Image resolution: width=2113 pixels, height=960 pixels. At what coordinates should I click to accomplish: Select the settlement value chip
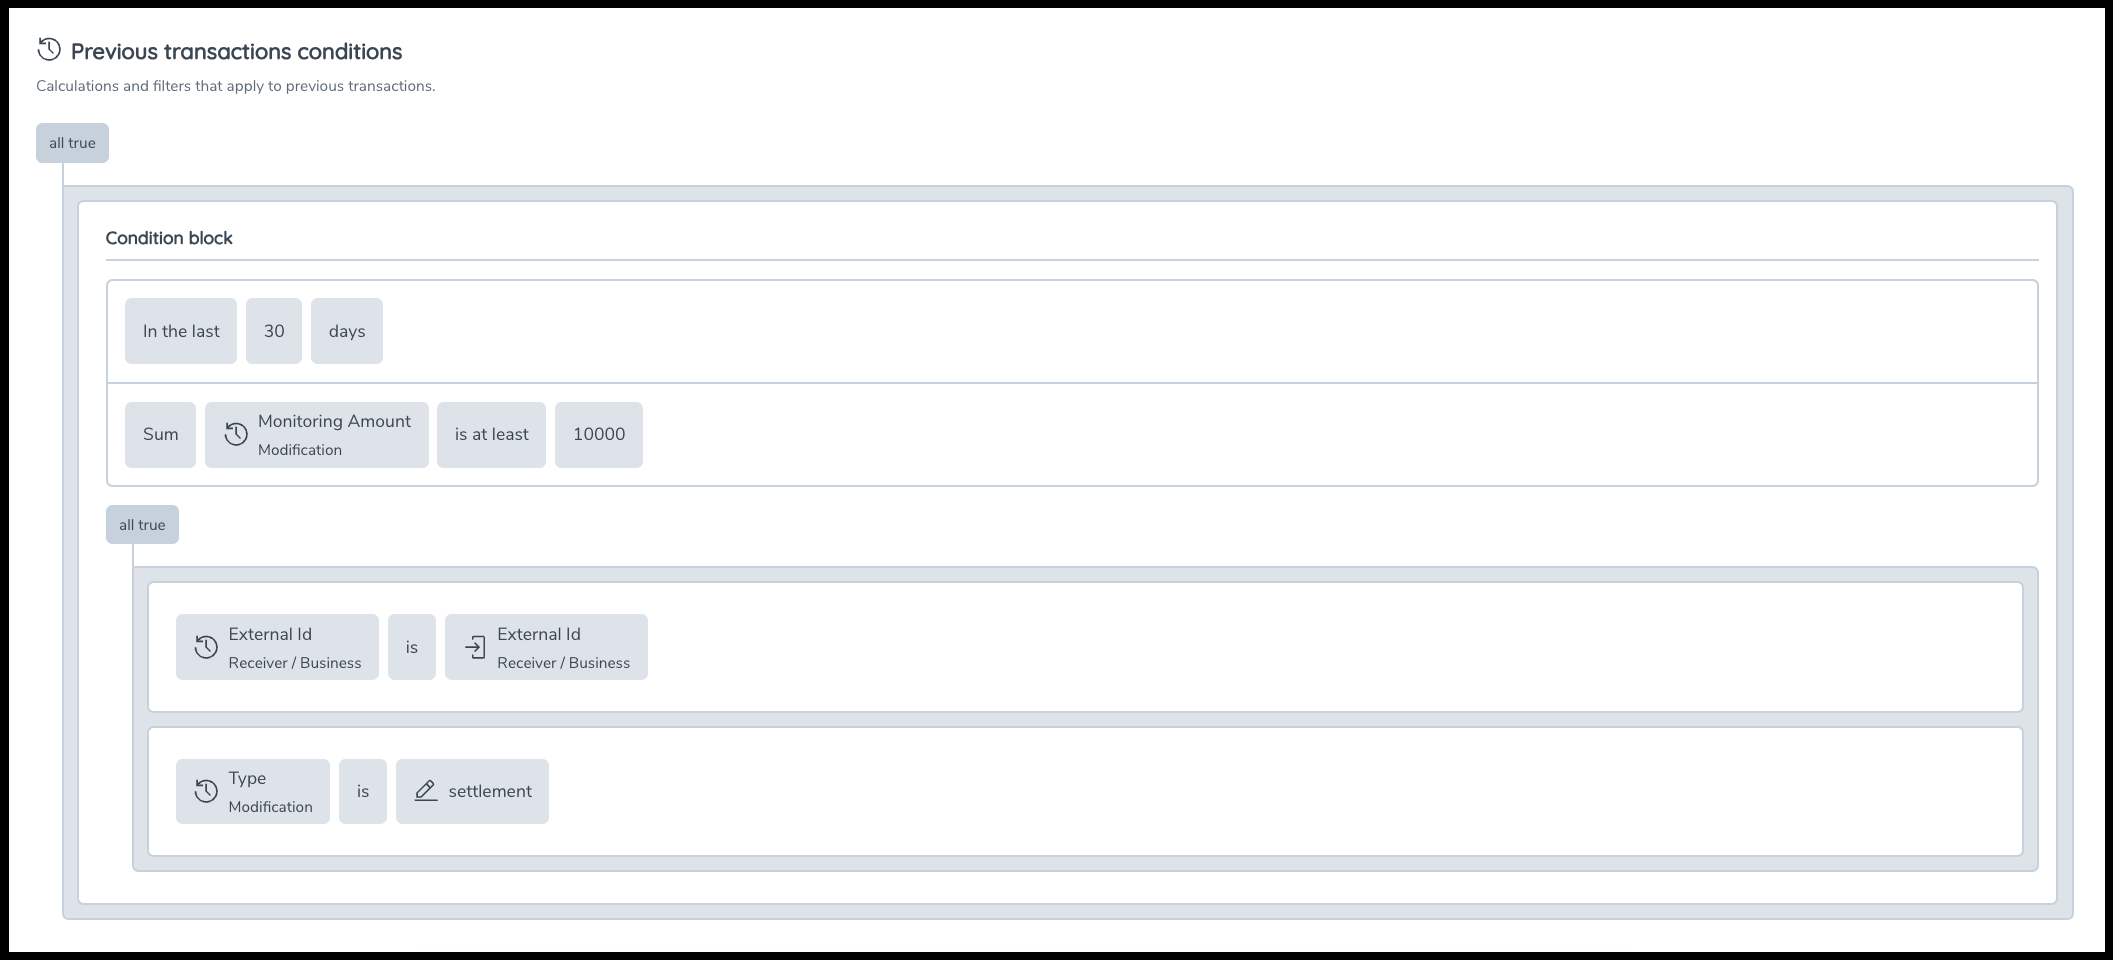489,791
